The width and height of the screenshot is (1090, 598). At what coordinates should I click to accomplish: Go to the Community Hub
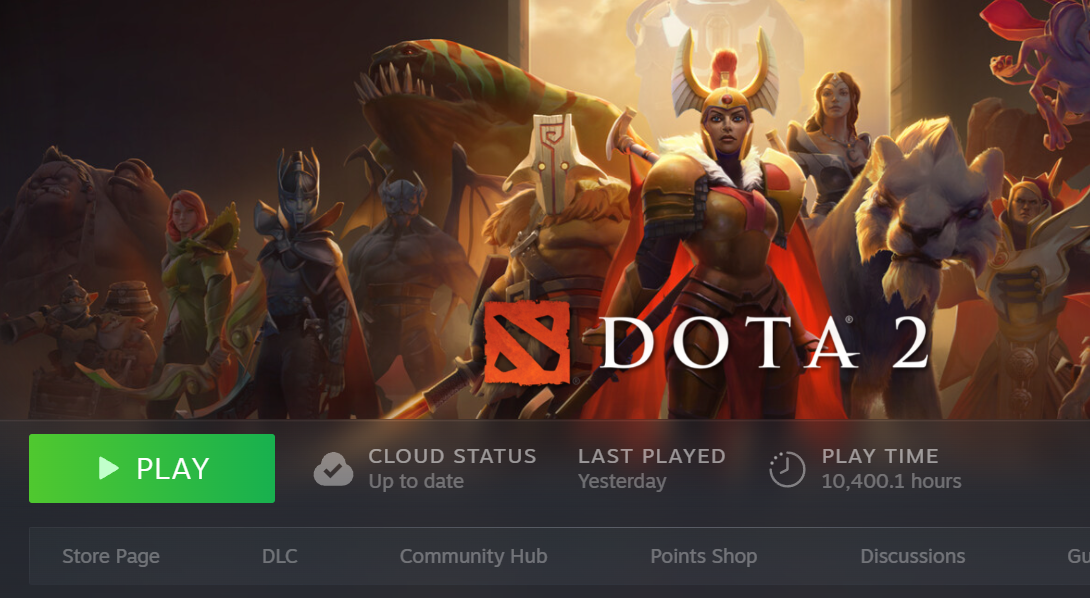[473, 556]
